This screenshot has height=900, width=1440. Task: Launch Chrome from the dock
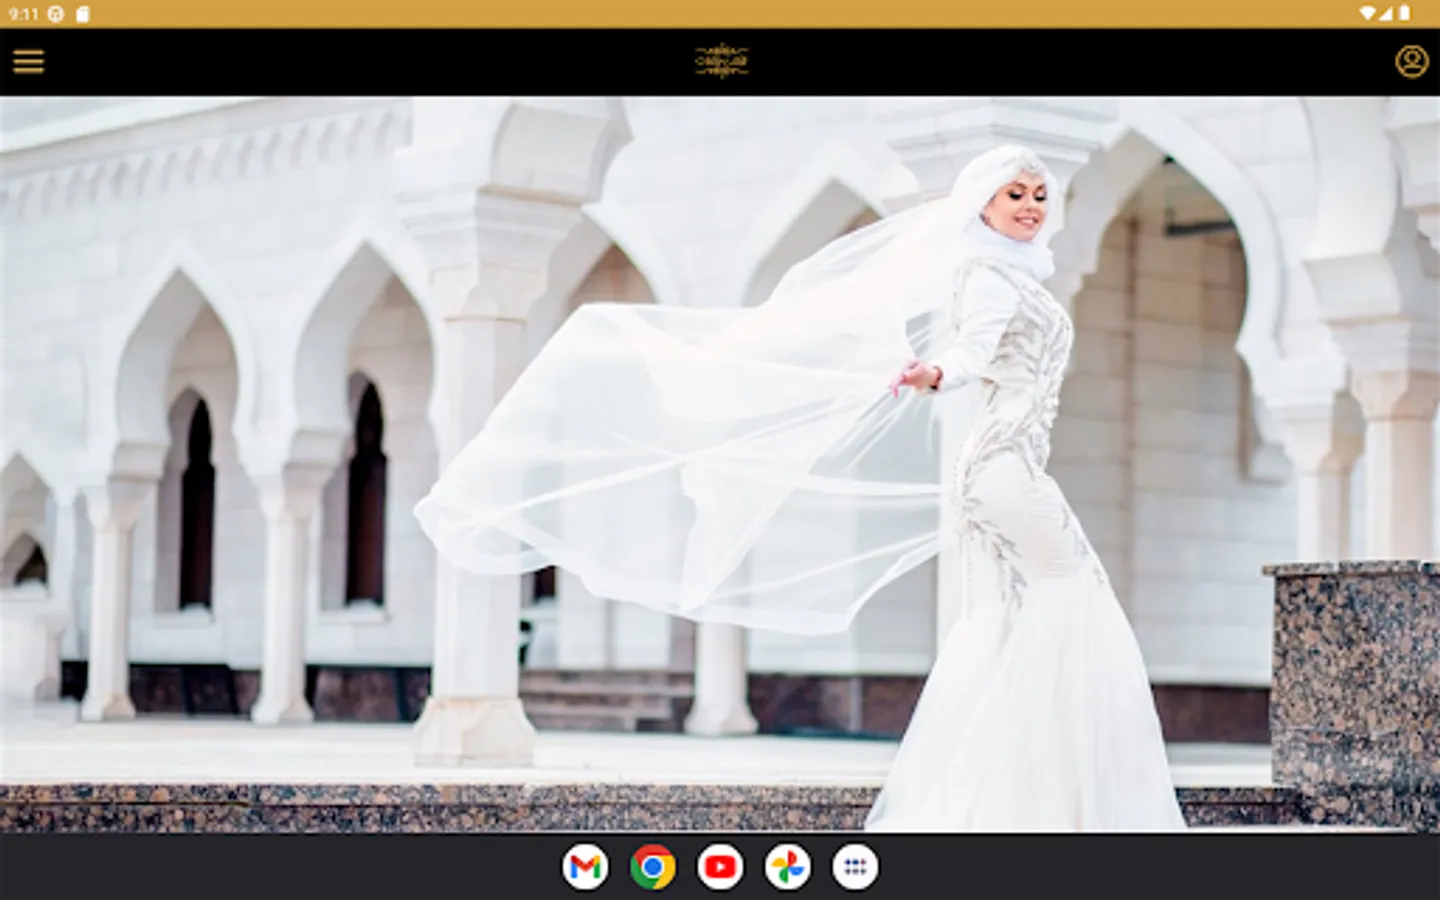coord(653,867)
